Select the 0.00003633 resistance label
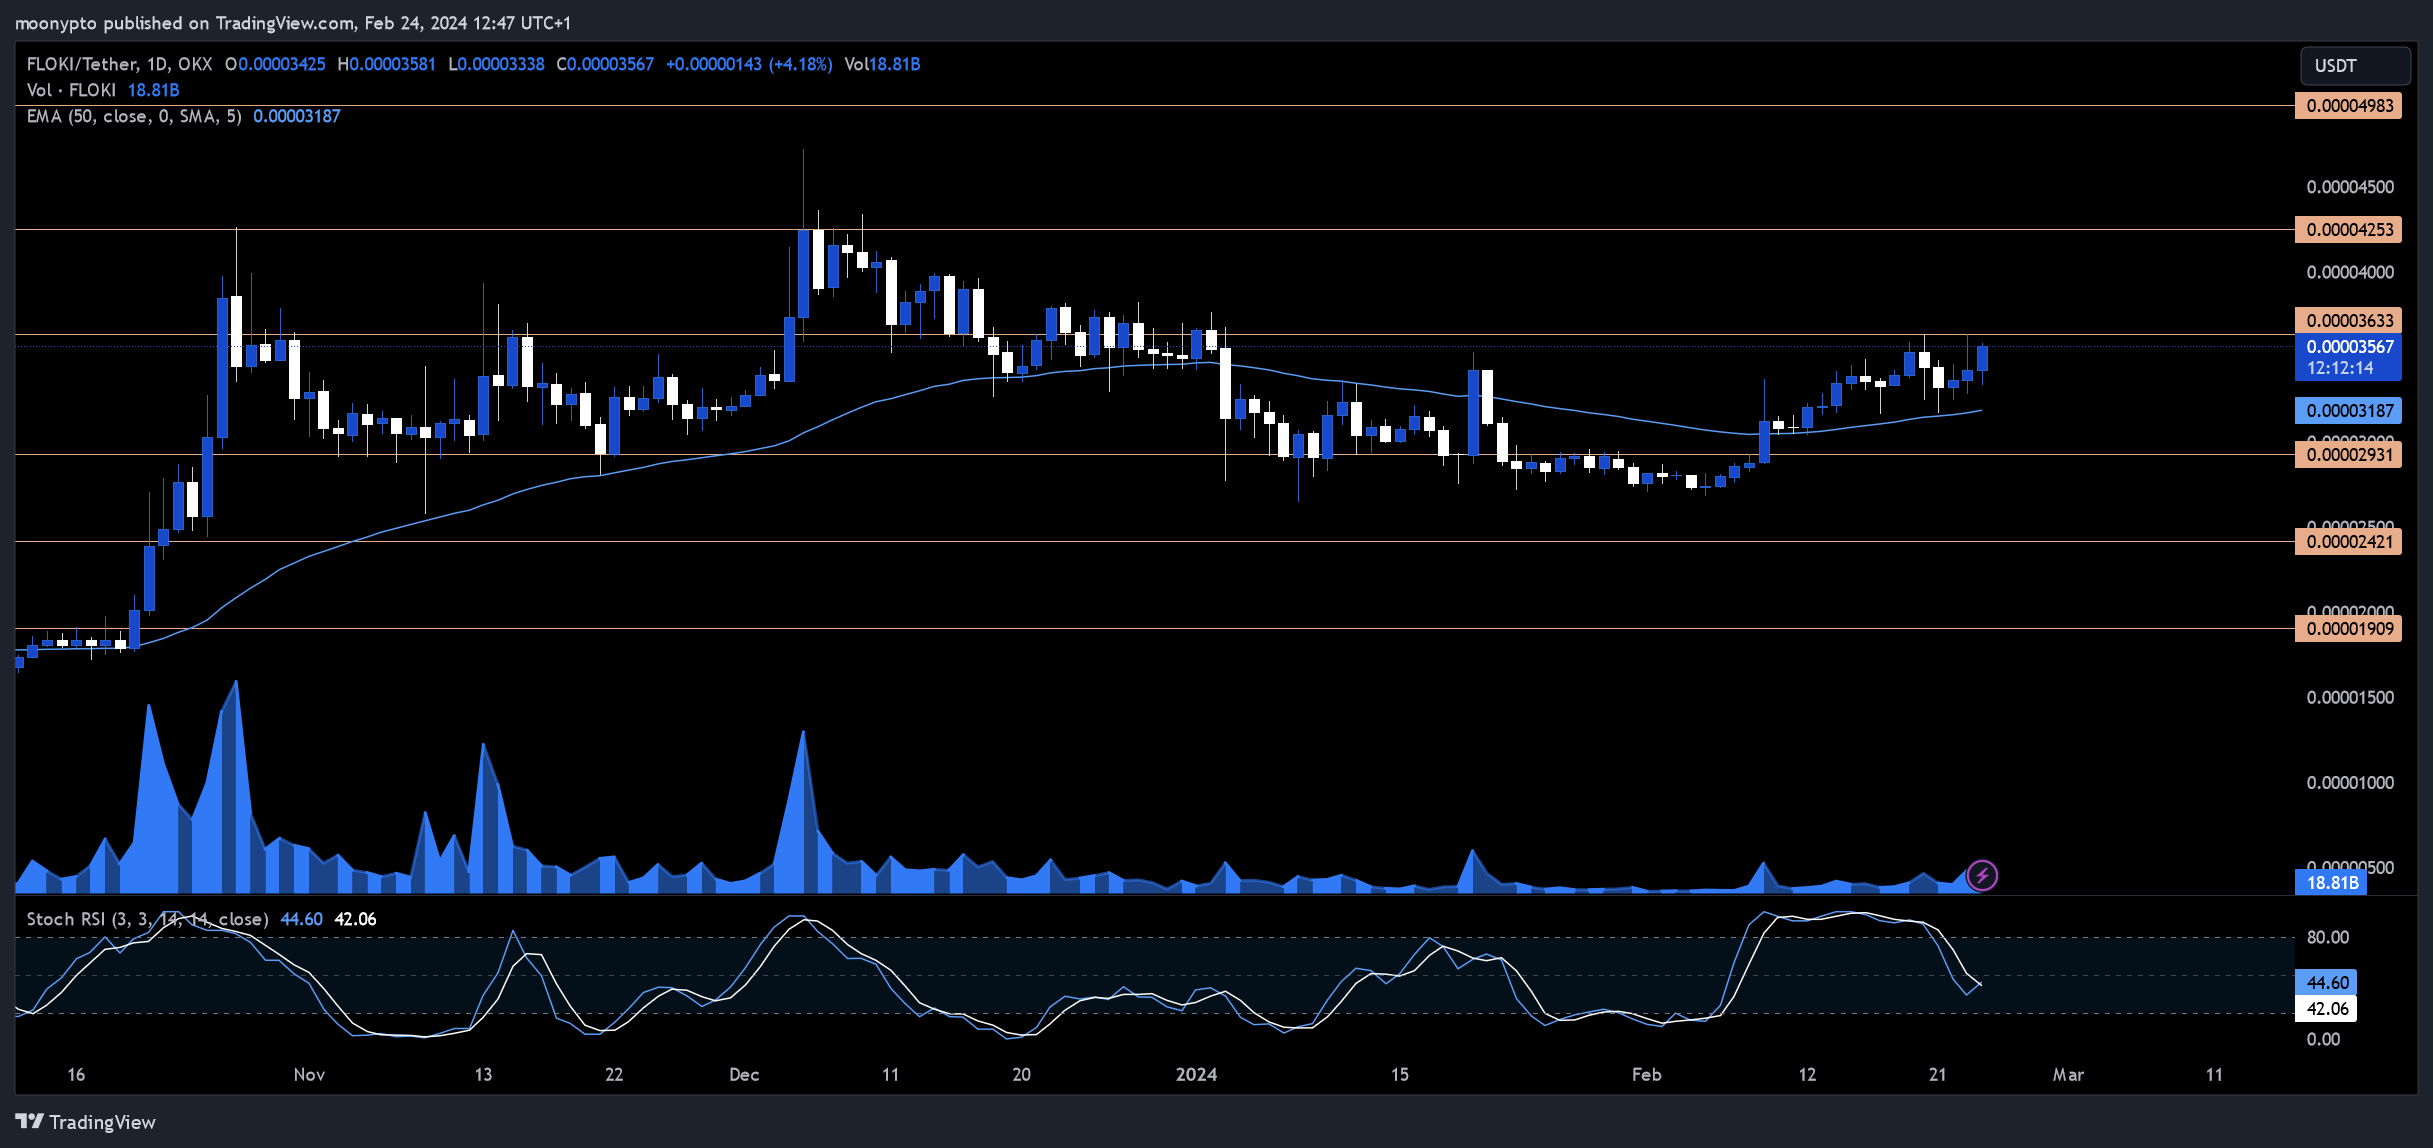 tap(2348, 320)
